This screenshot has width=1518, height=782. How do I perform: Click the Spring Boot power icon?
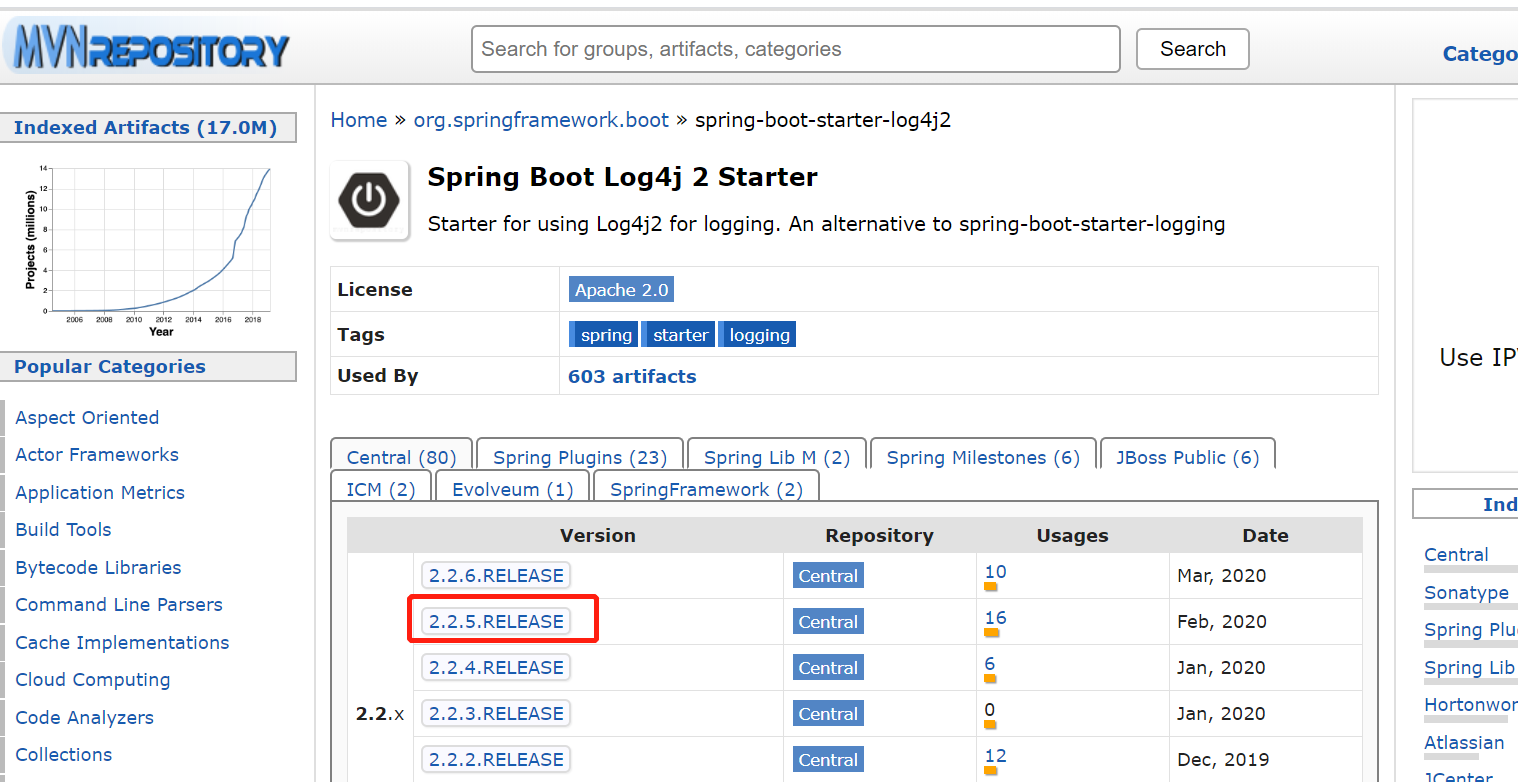(369, 200)
